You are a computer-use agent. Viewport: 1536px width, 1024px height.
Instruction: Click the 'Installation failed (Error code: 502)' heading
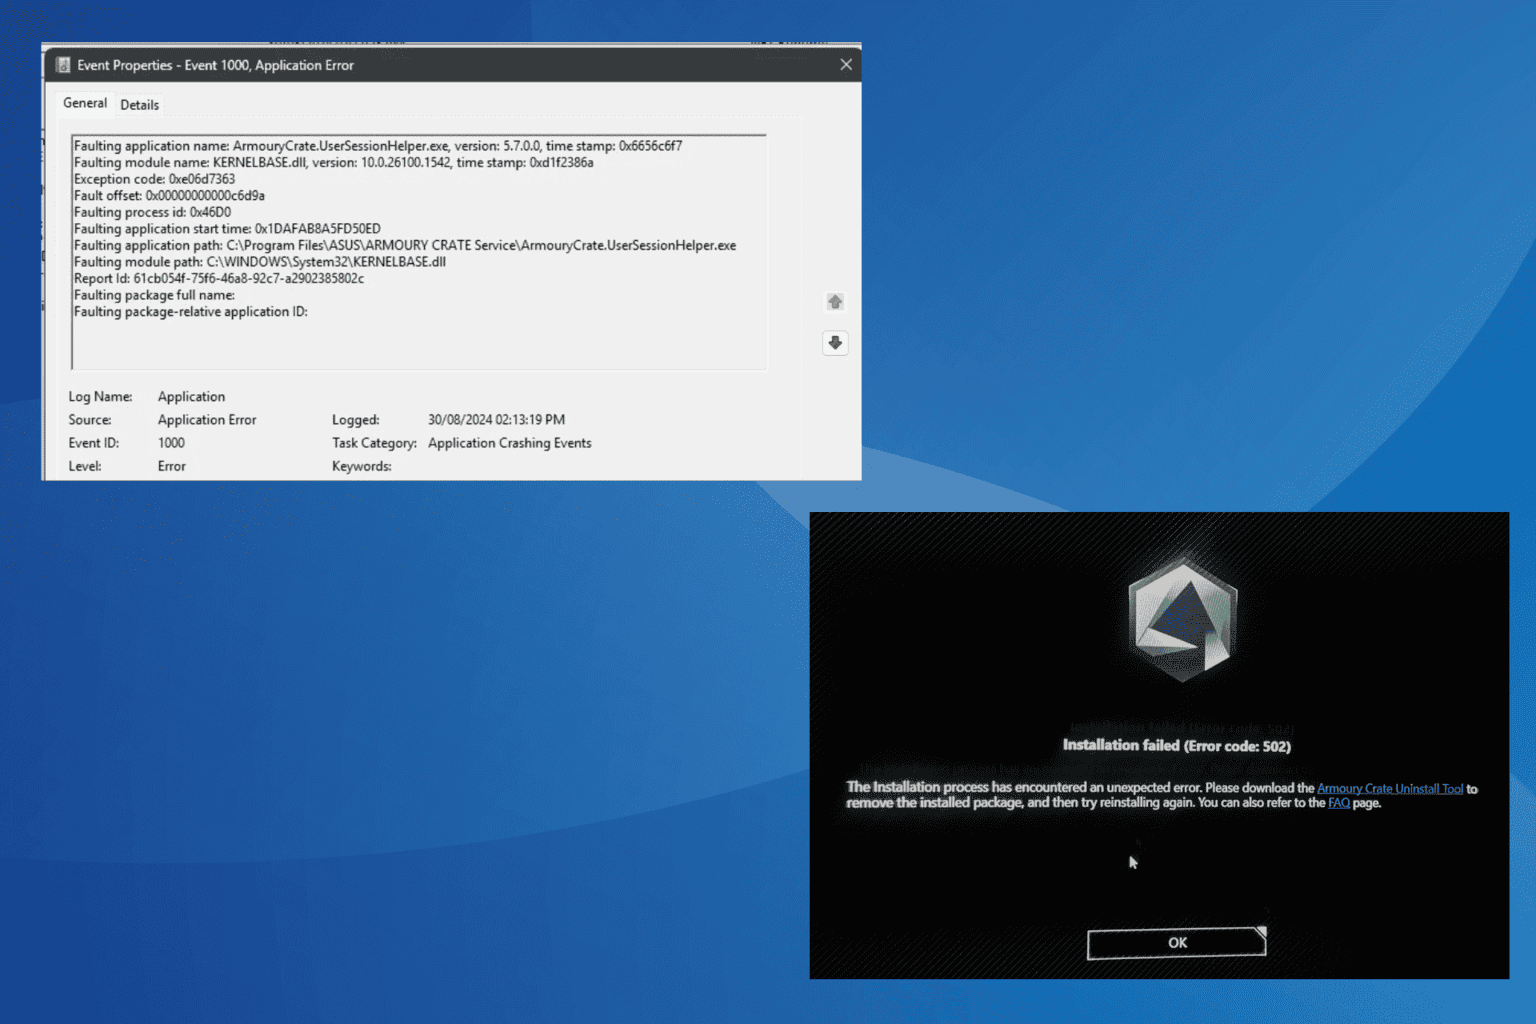coord(1177,746)
